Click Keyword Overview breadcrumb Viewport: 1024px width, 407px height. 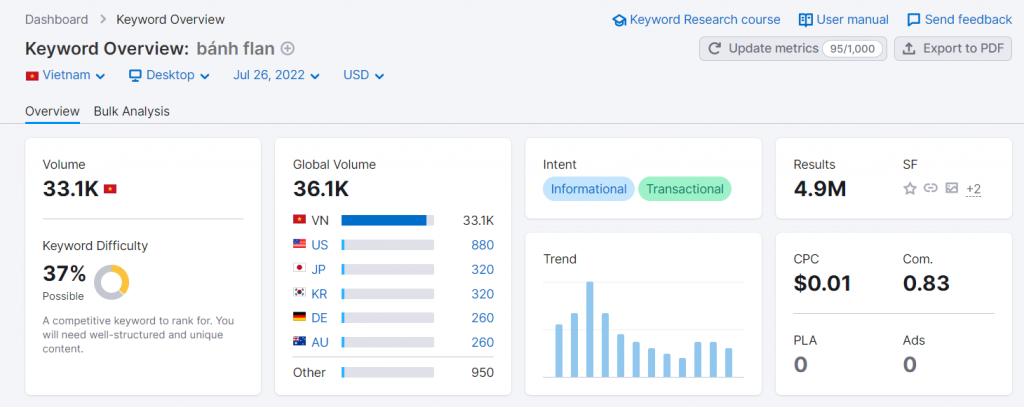tap(170, 20)
